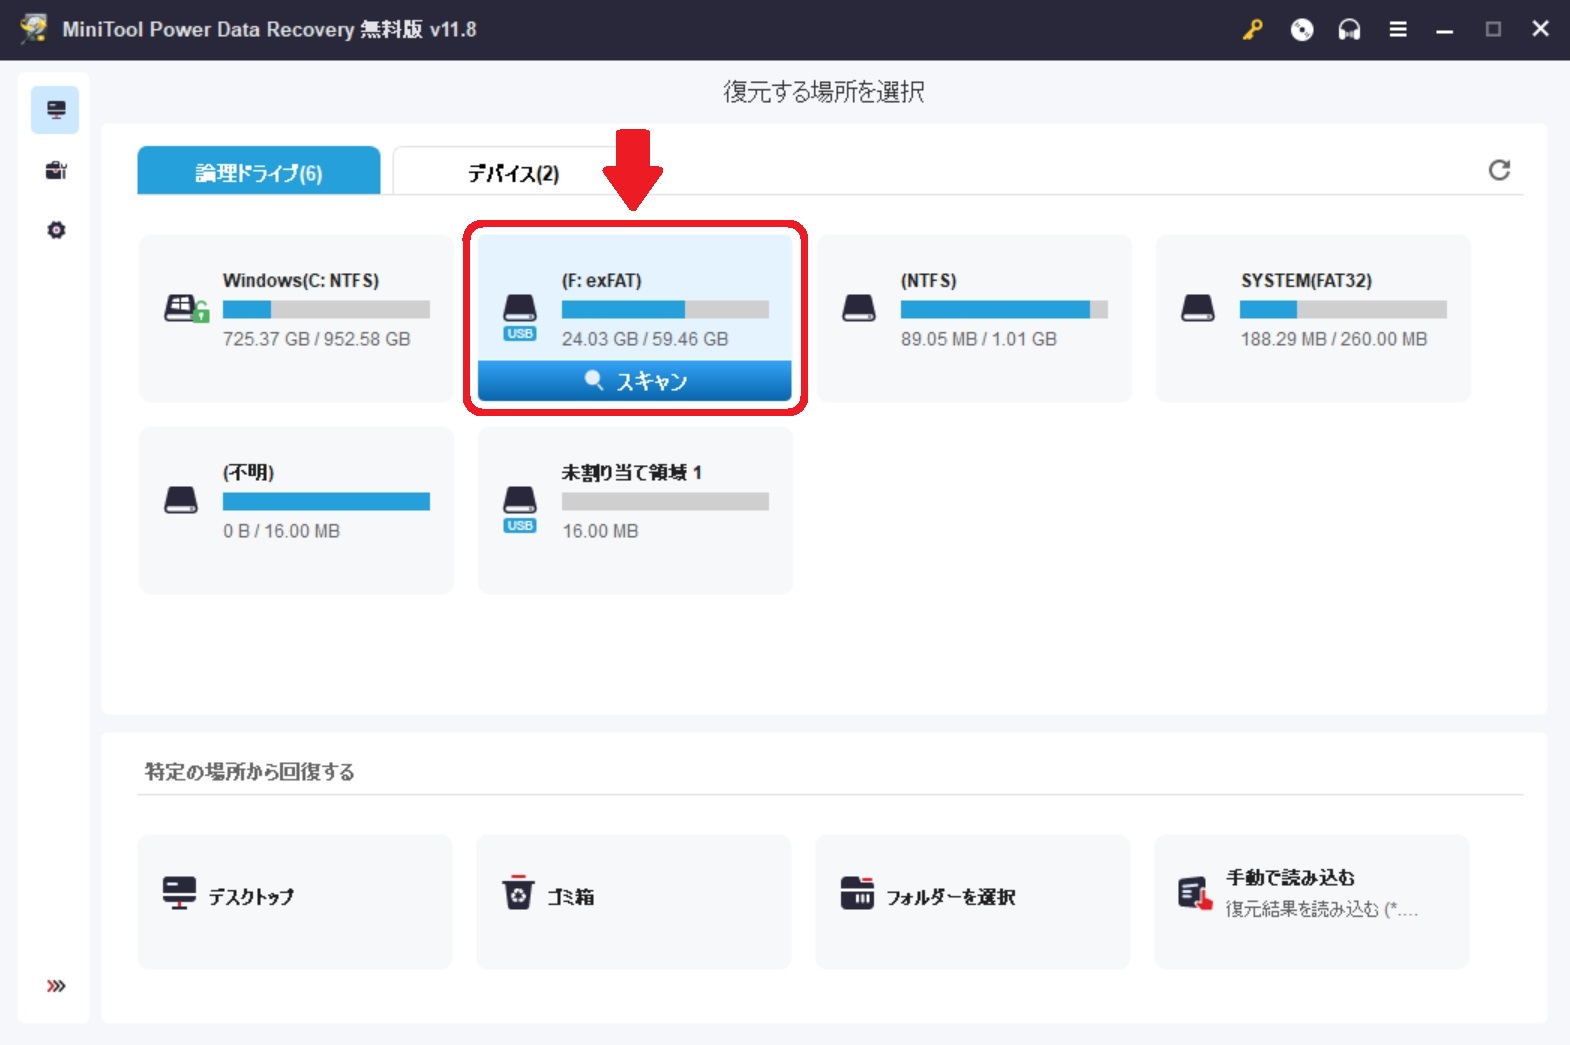Open support headphones icon
Image resolution: width=1570 pixels, height=1045 pixels.
(1349, 30)
